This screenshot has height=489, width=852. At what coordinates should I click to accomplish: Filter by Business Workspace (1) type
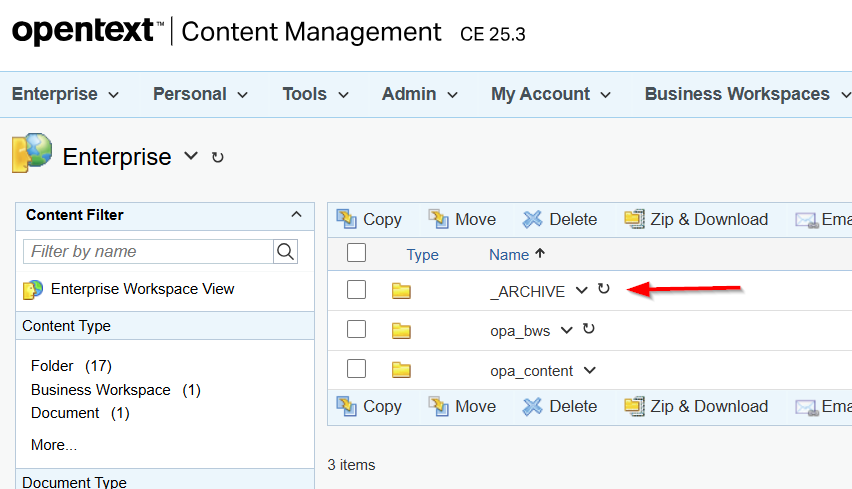tap(116, 390)
